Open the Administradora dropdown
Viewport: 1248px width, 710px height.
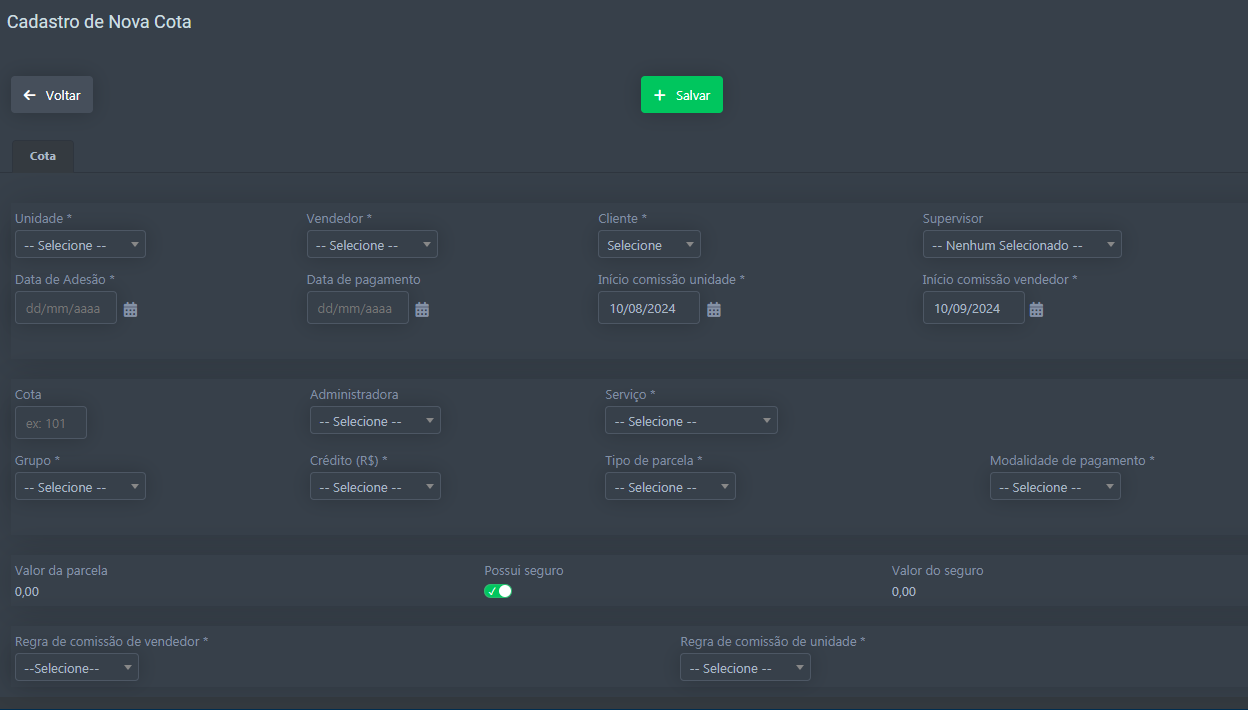click(375, 421)
